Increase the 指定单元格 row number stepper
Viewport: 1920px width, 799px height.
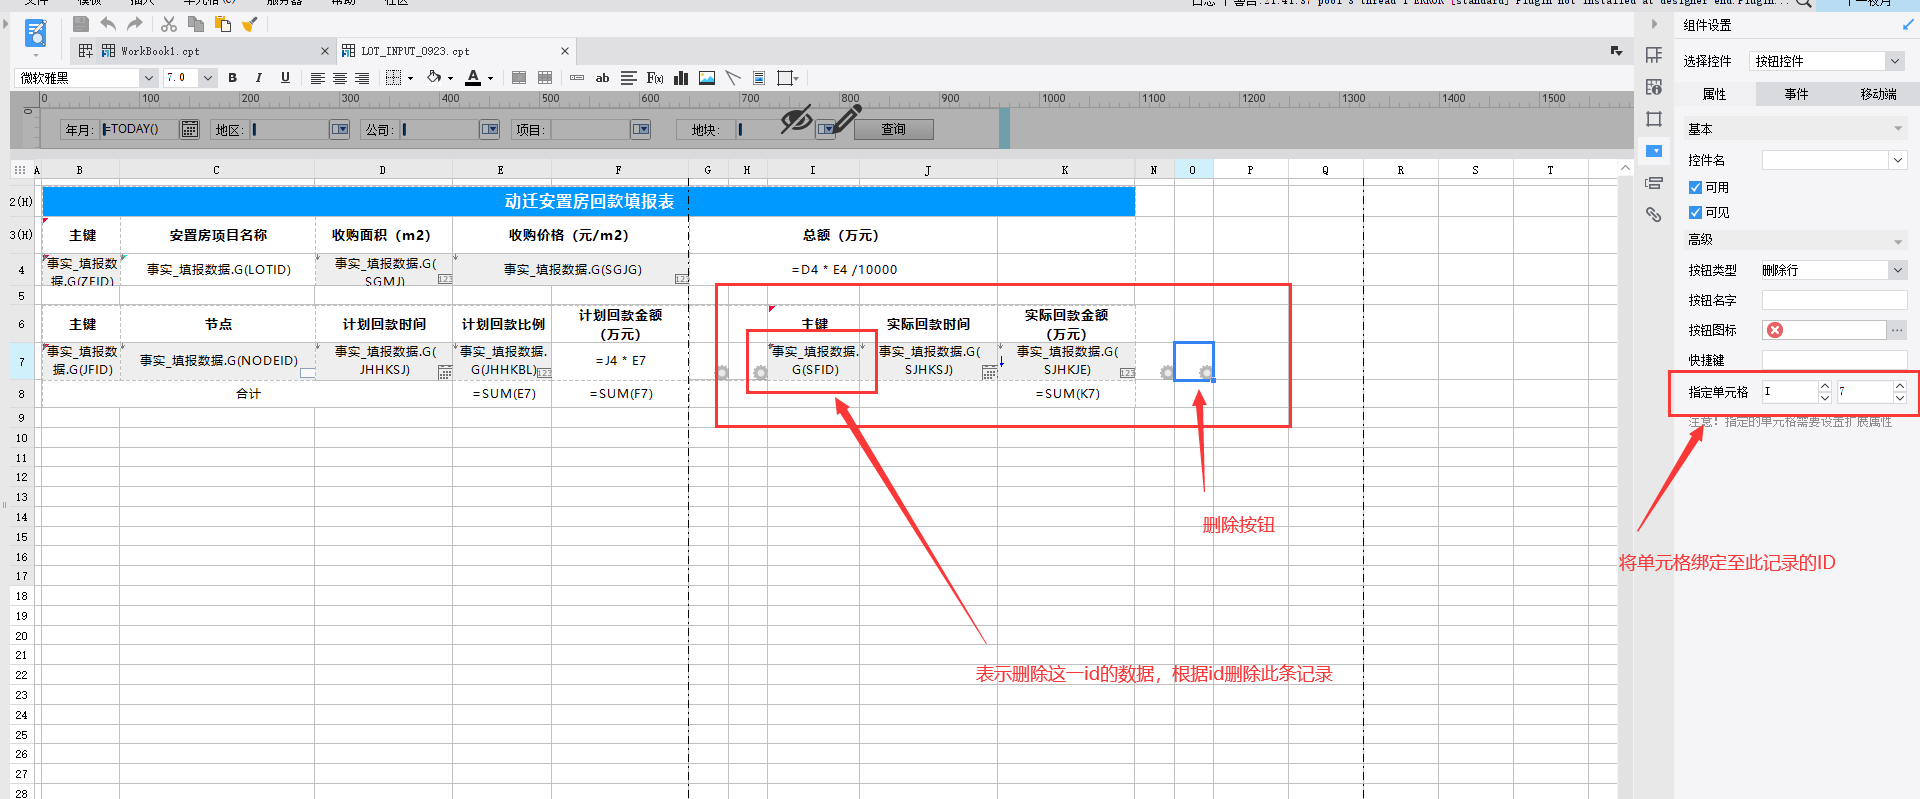(1900, 387)
